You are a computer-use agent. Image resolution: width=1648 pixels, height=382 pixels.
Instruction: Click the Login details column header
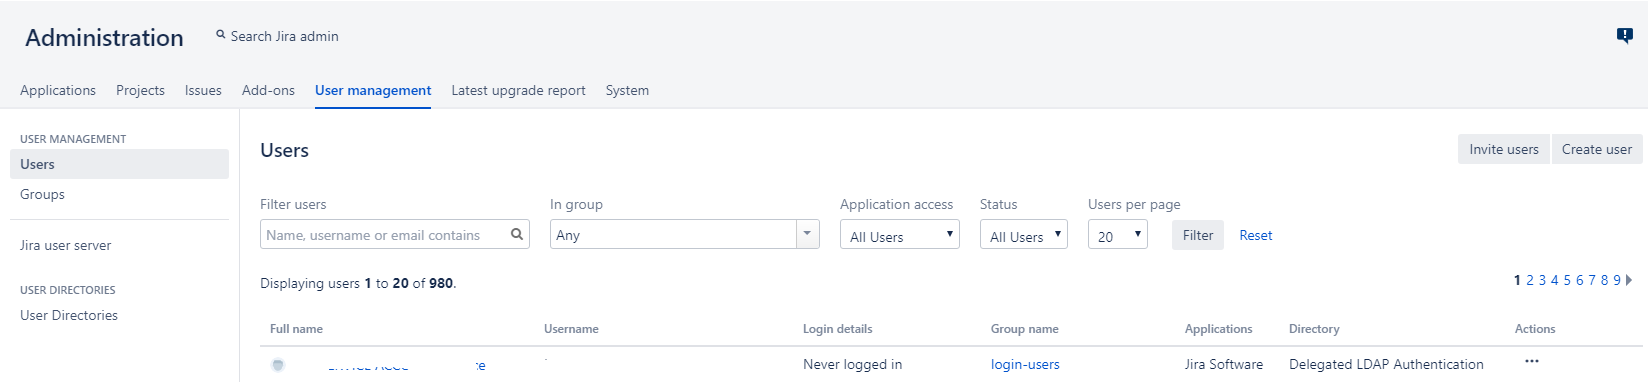837,329
